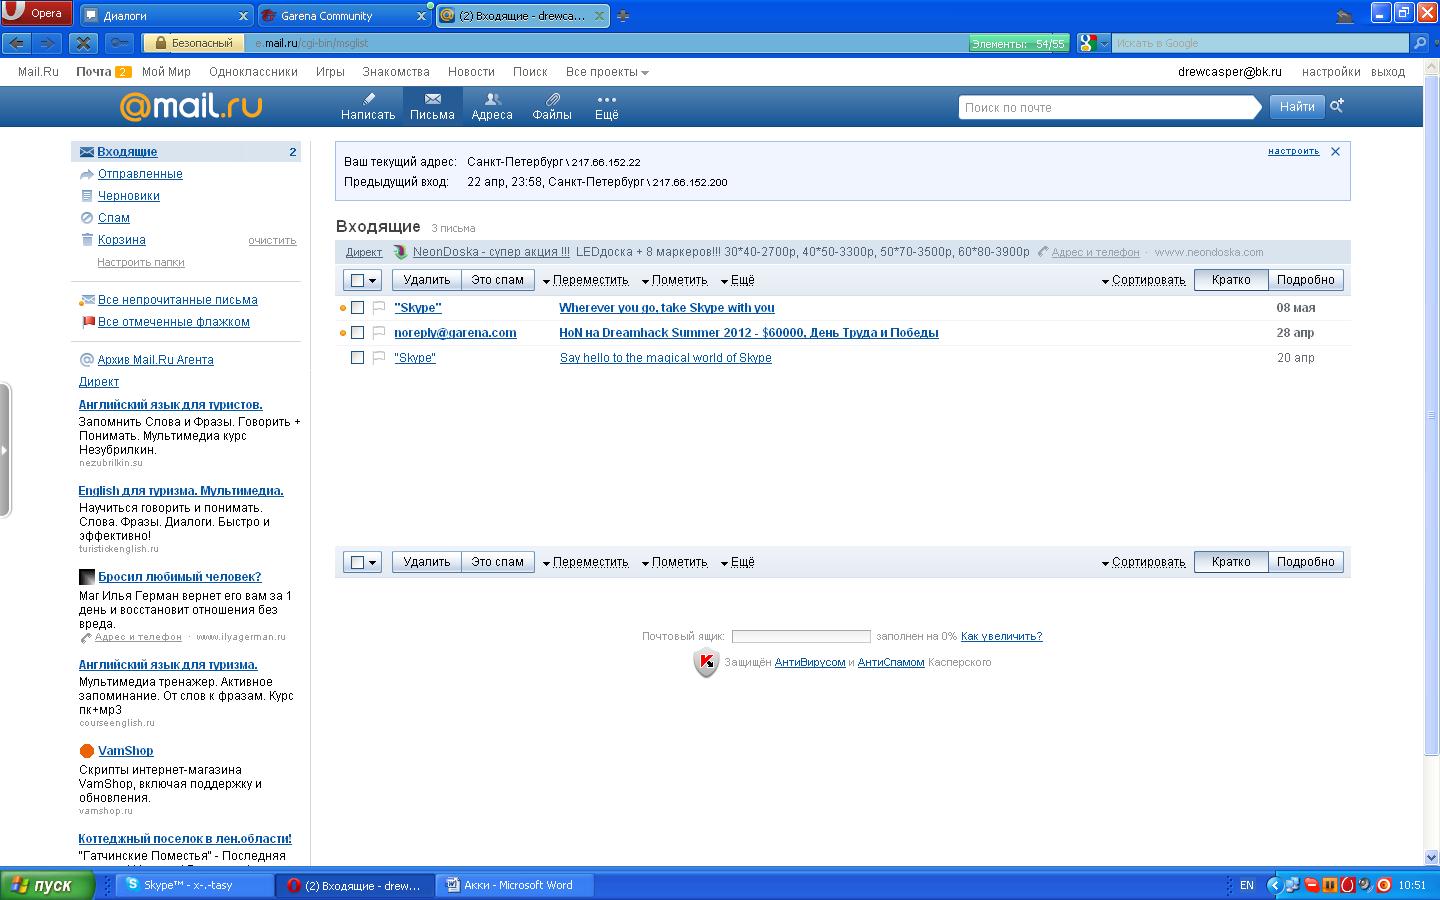1440x900 pixels.
Task: Select checkbox for Say hello Skype email
Action: [x=357, y=358]
